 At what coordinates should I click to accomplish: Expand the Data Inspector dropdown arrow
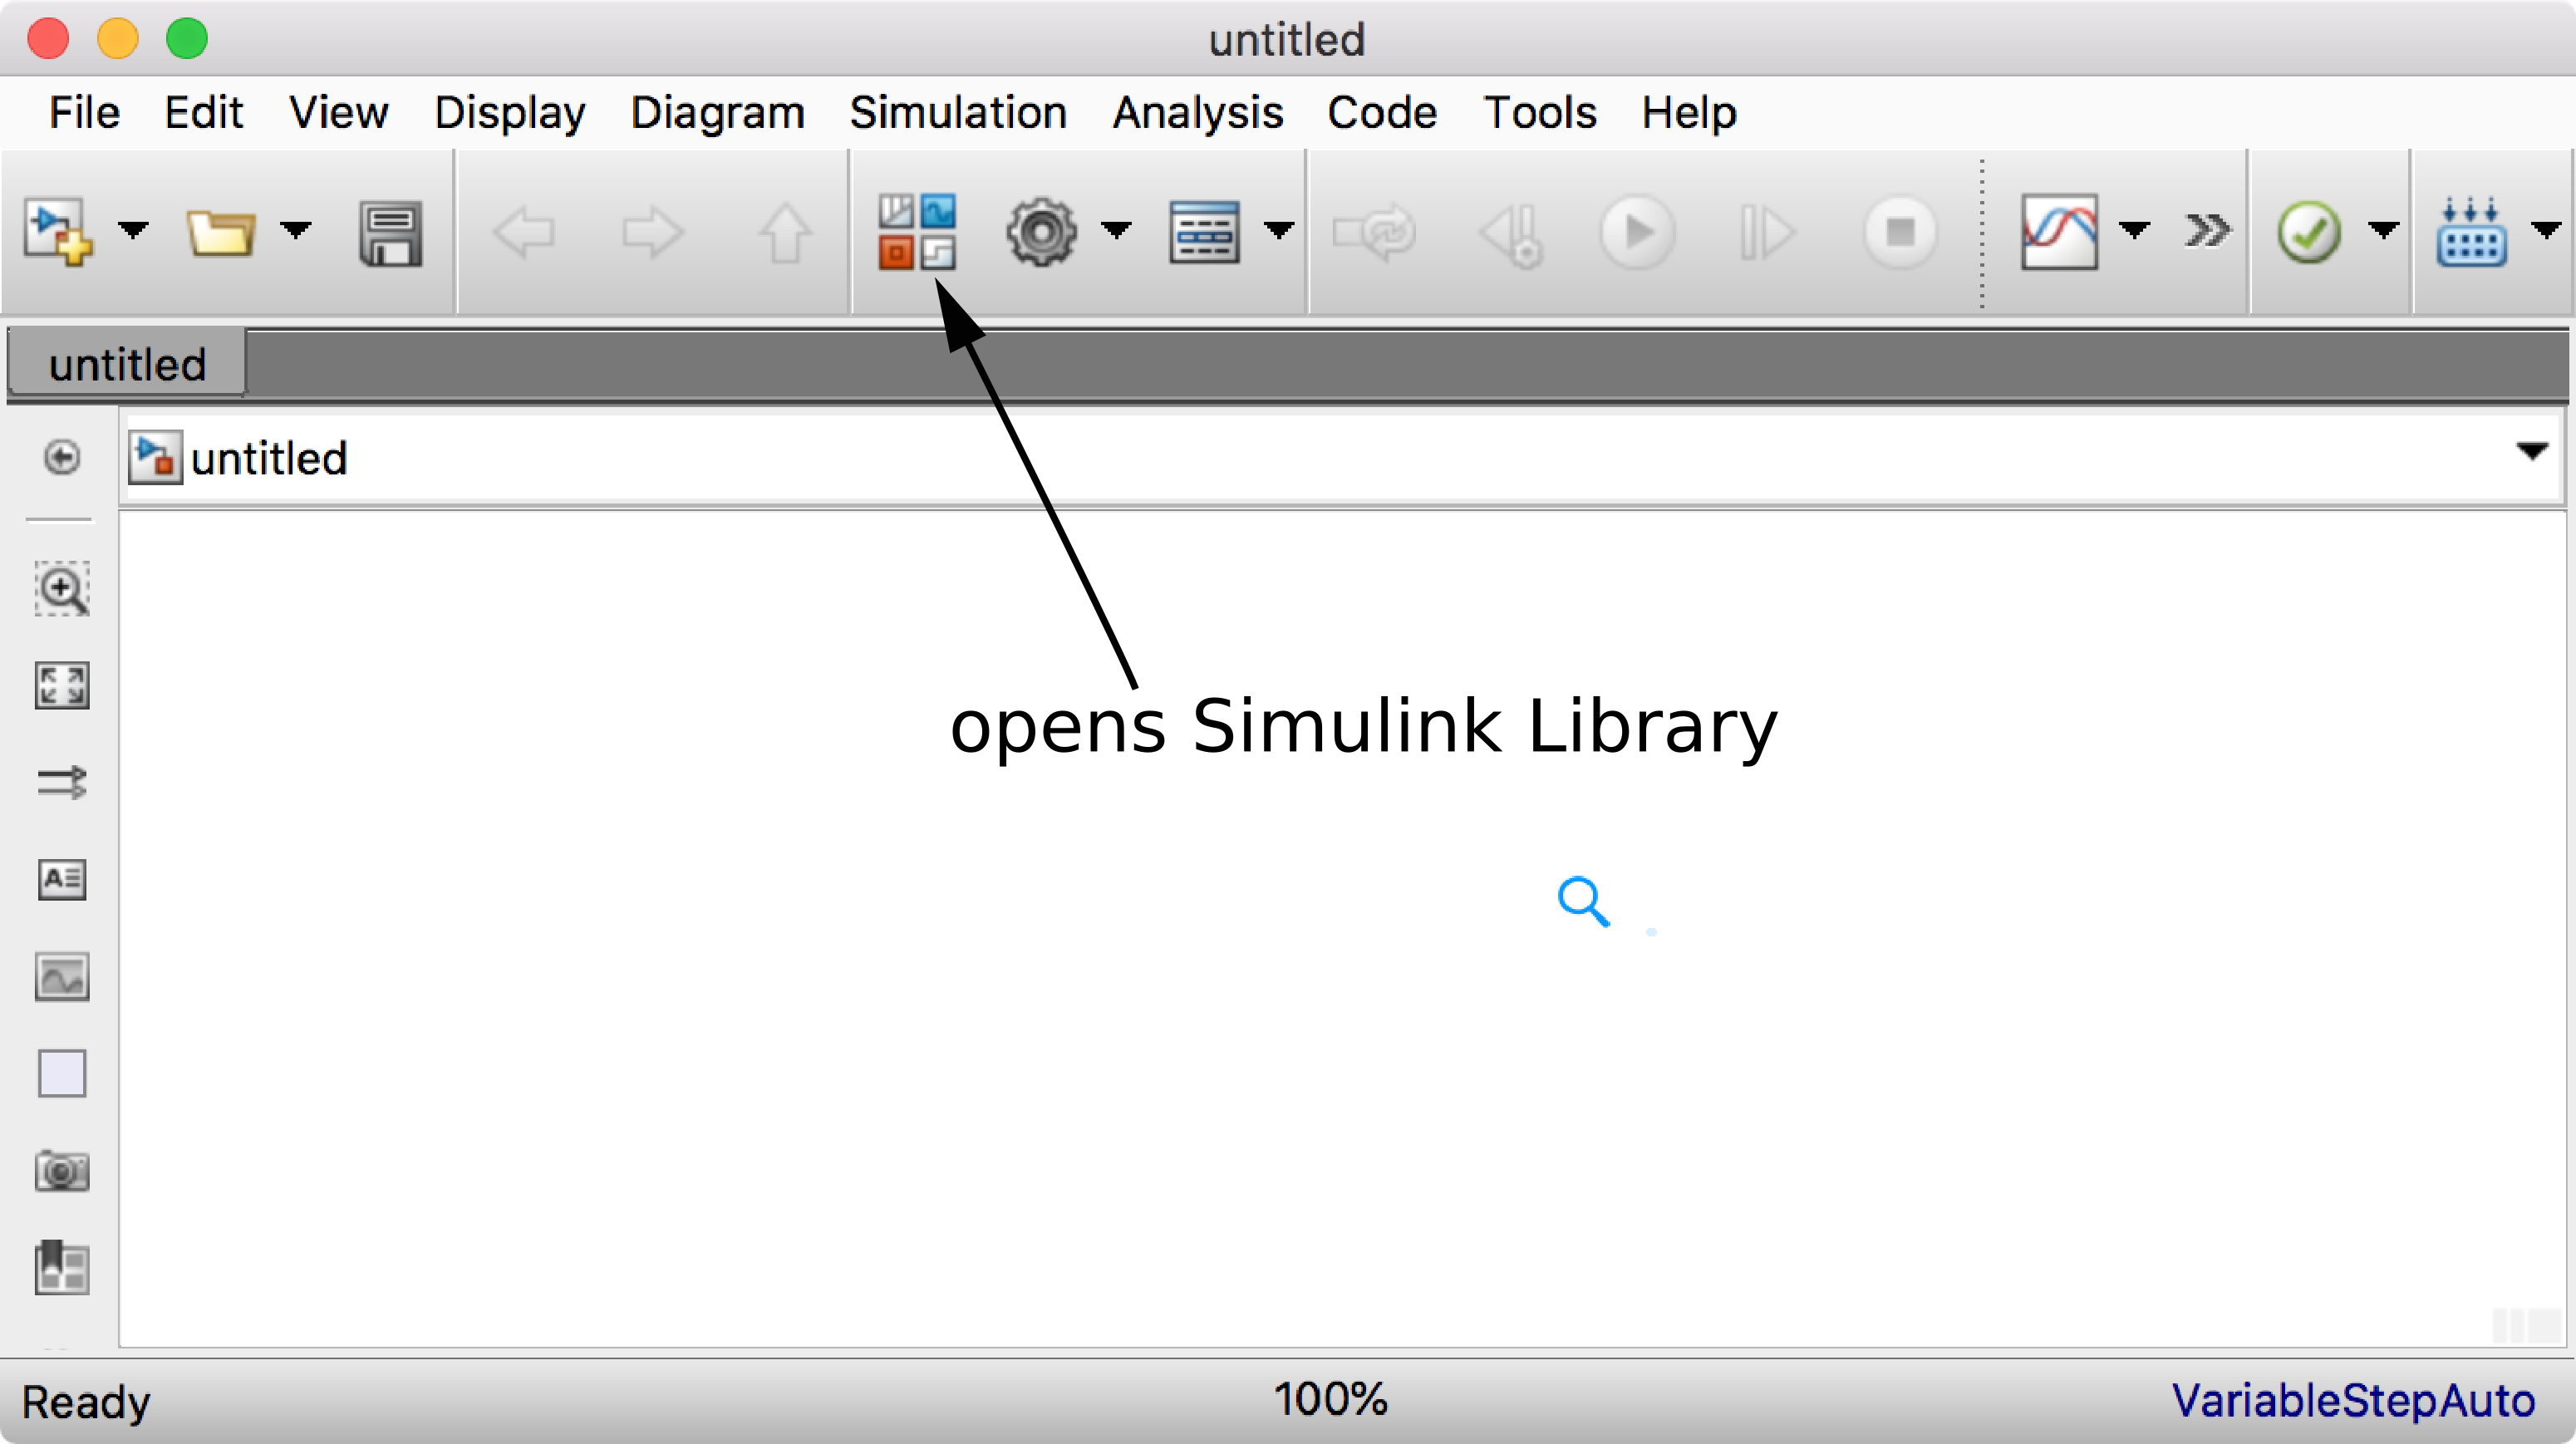tap(2135, 231)
